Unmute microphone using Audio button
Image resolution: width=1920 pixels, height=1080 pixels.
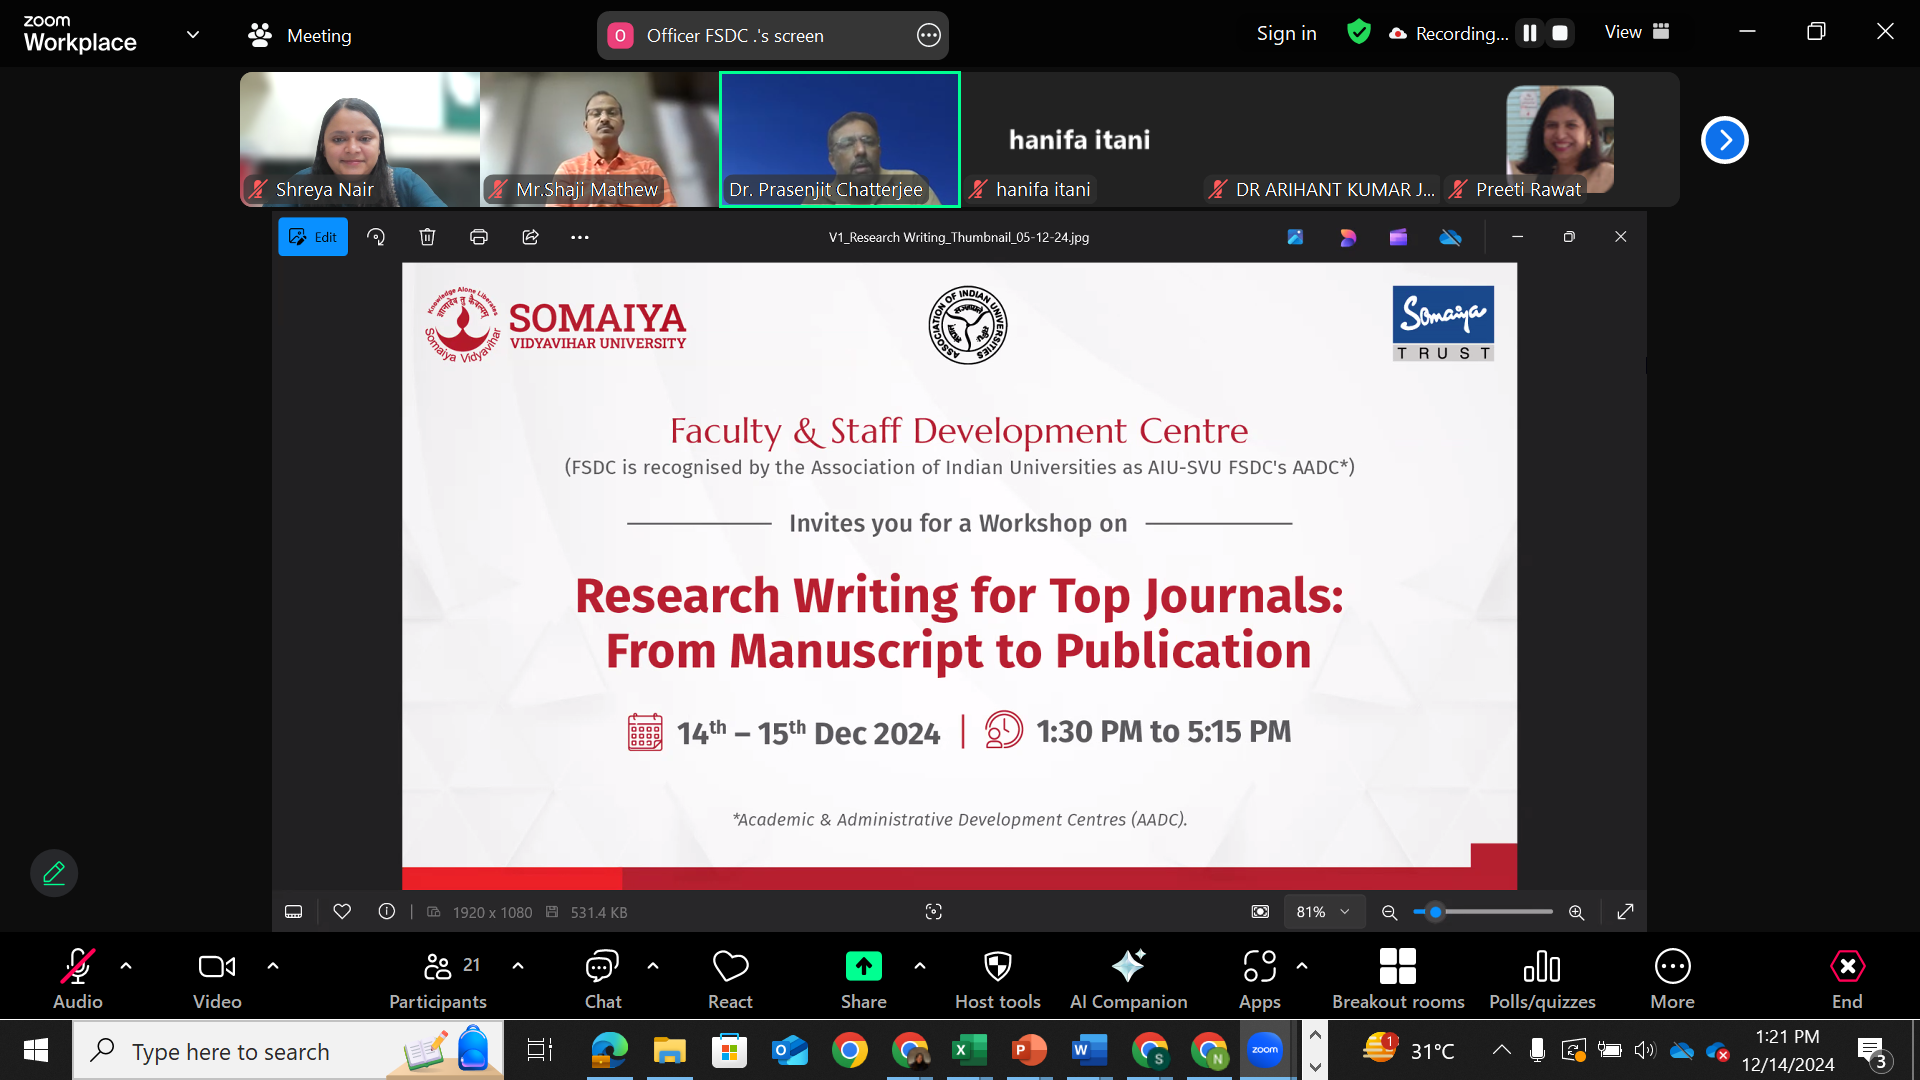(78, 979)
